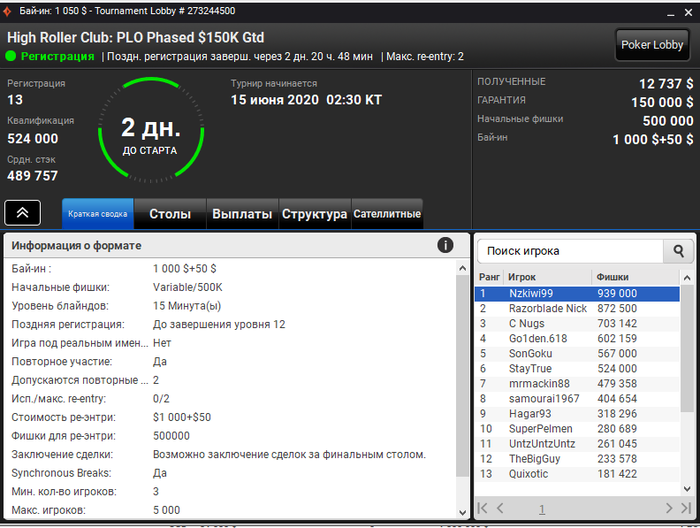This screenshot has height=528, width=700.
Task: Select player StayTrue row
Action: (577, 369)
